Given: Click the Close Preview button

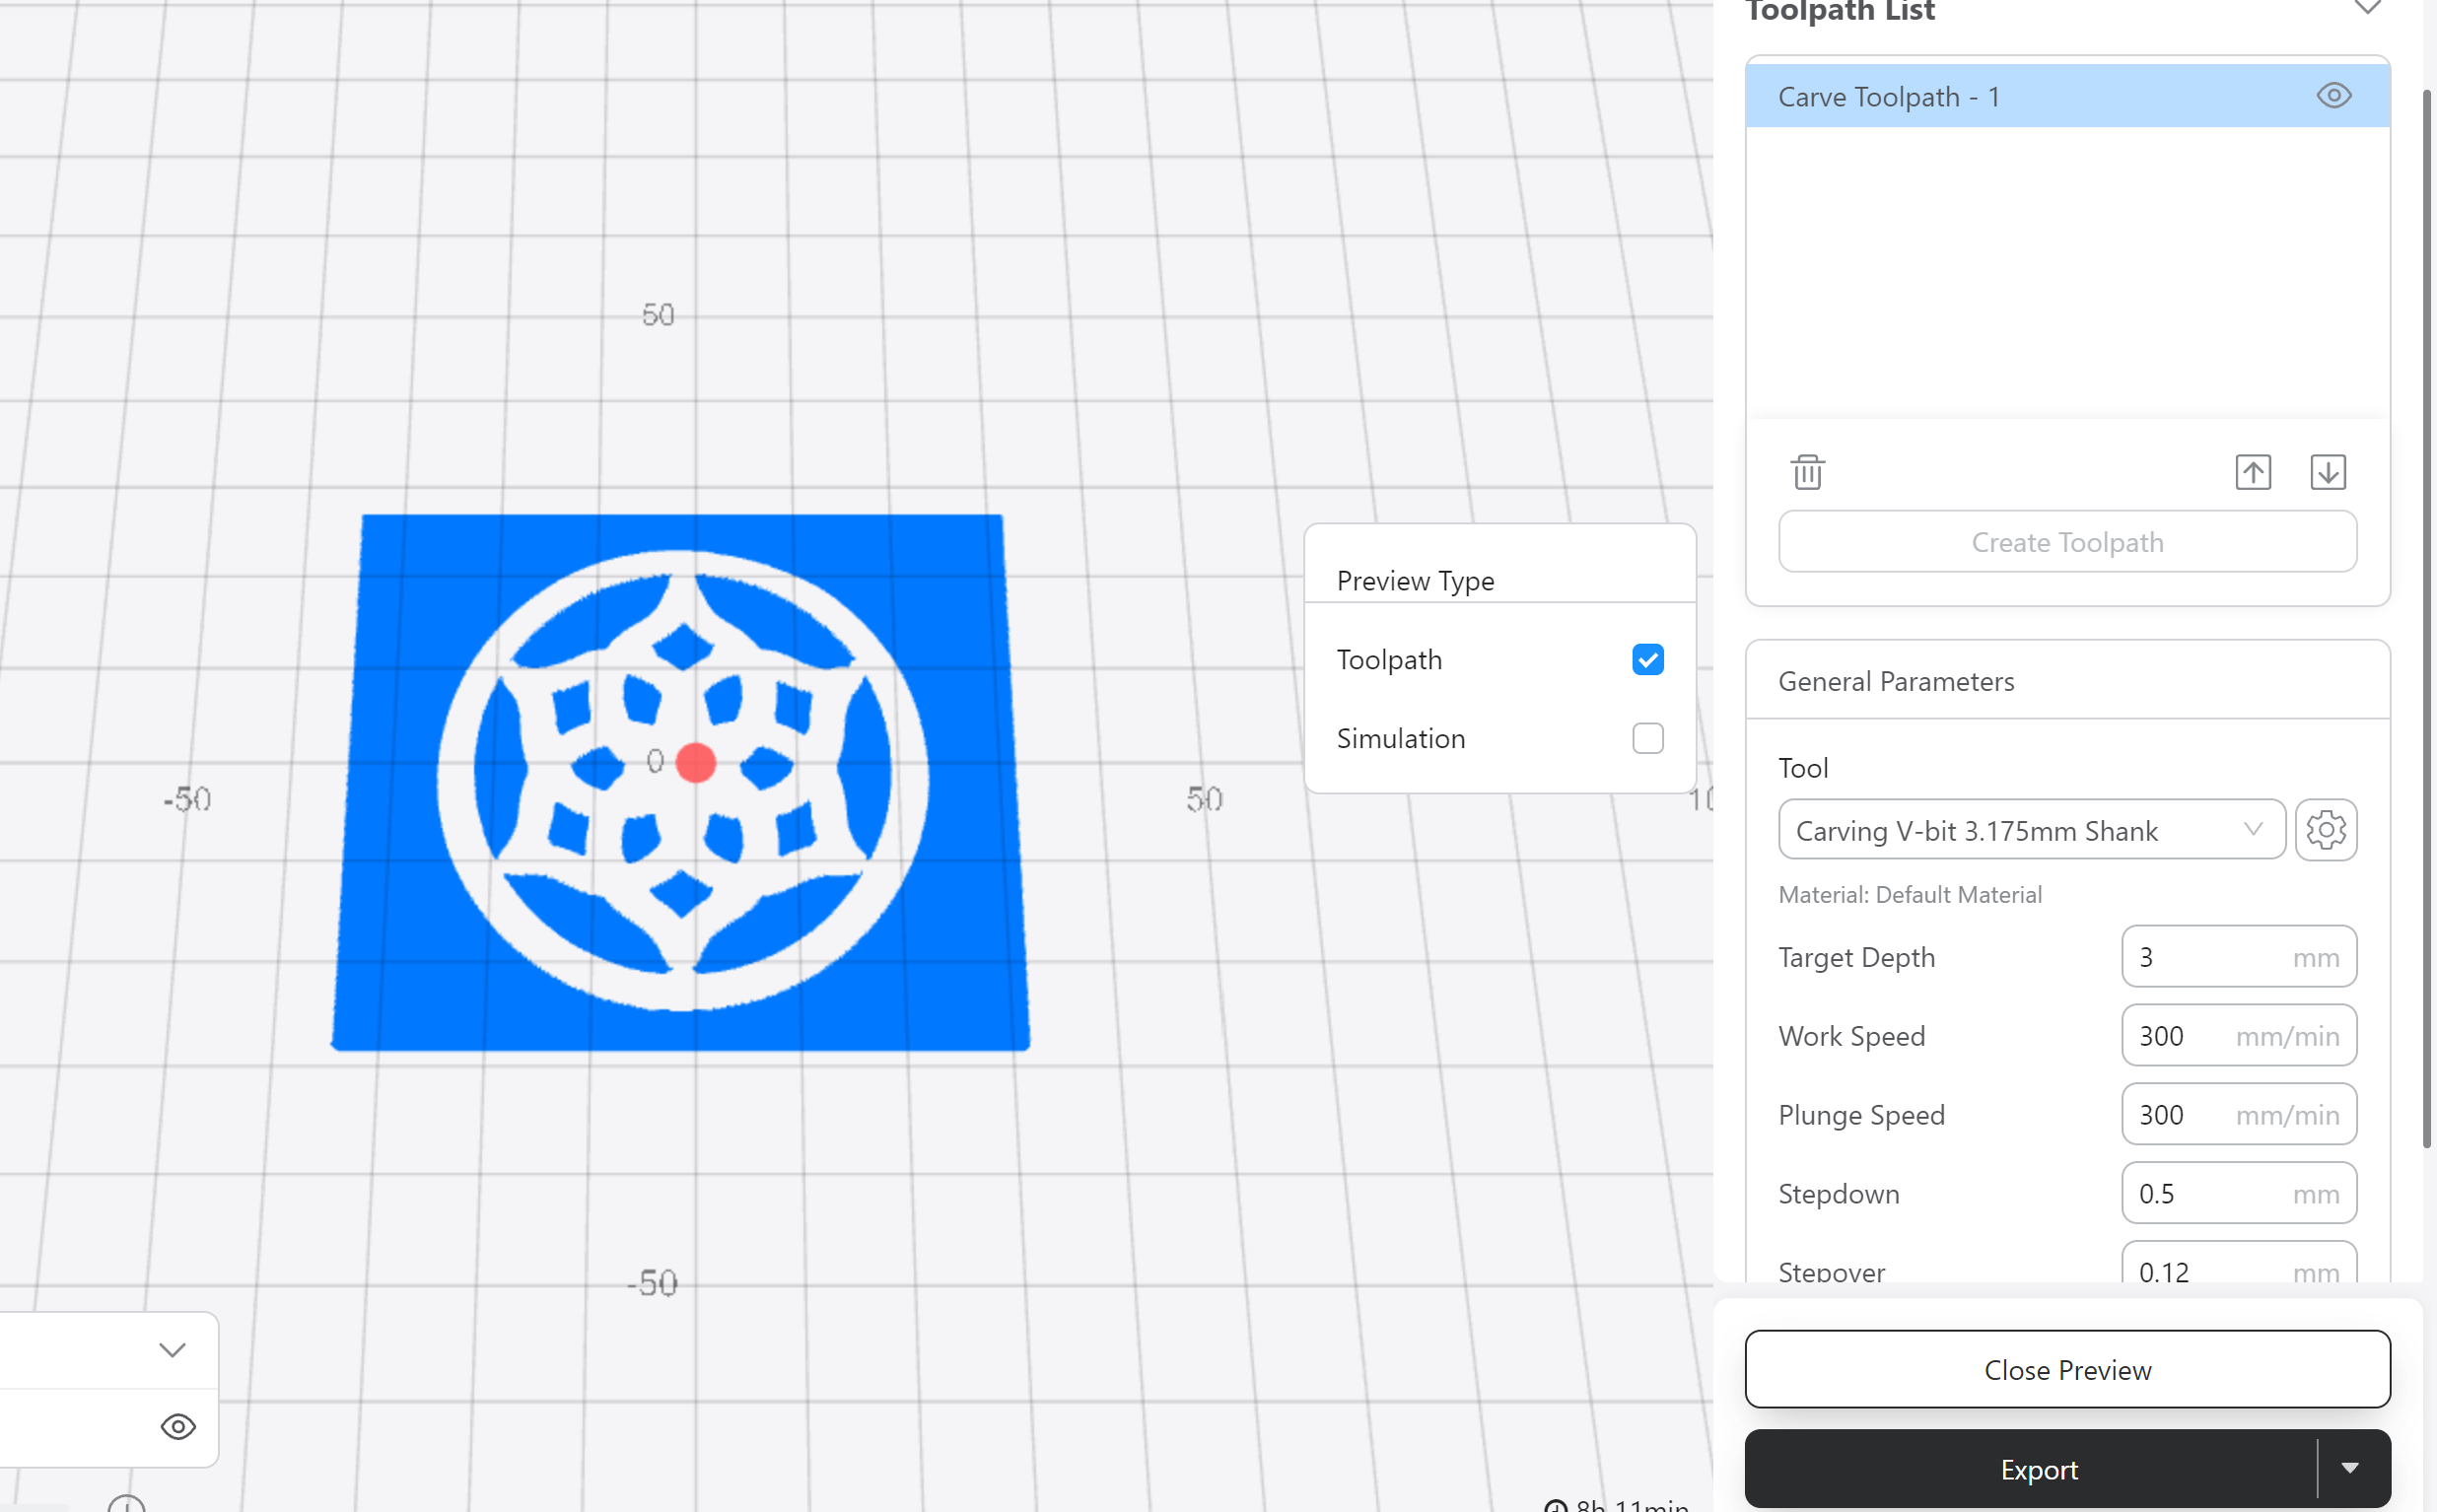Looking at the screenshot, I should tap(2067, 1369).
